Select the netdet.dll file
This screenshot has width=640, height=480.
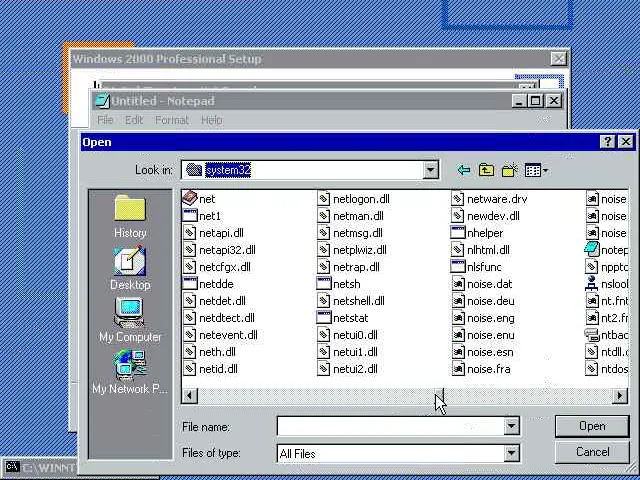214,301
